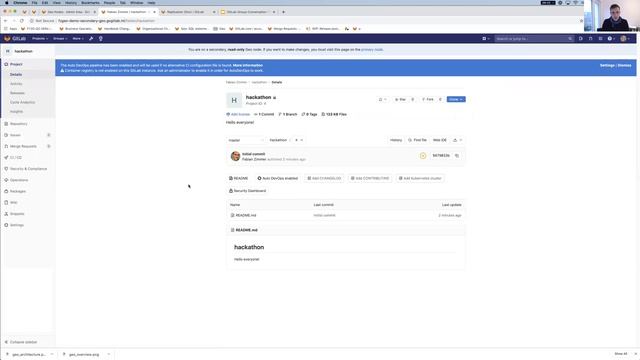This screenshot has height=360, width=640.
Task: Open the add file plus dropdown
Action: (x=299, y=140)
